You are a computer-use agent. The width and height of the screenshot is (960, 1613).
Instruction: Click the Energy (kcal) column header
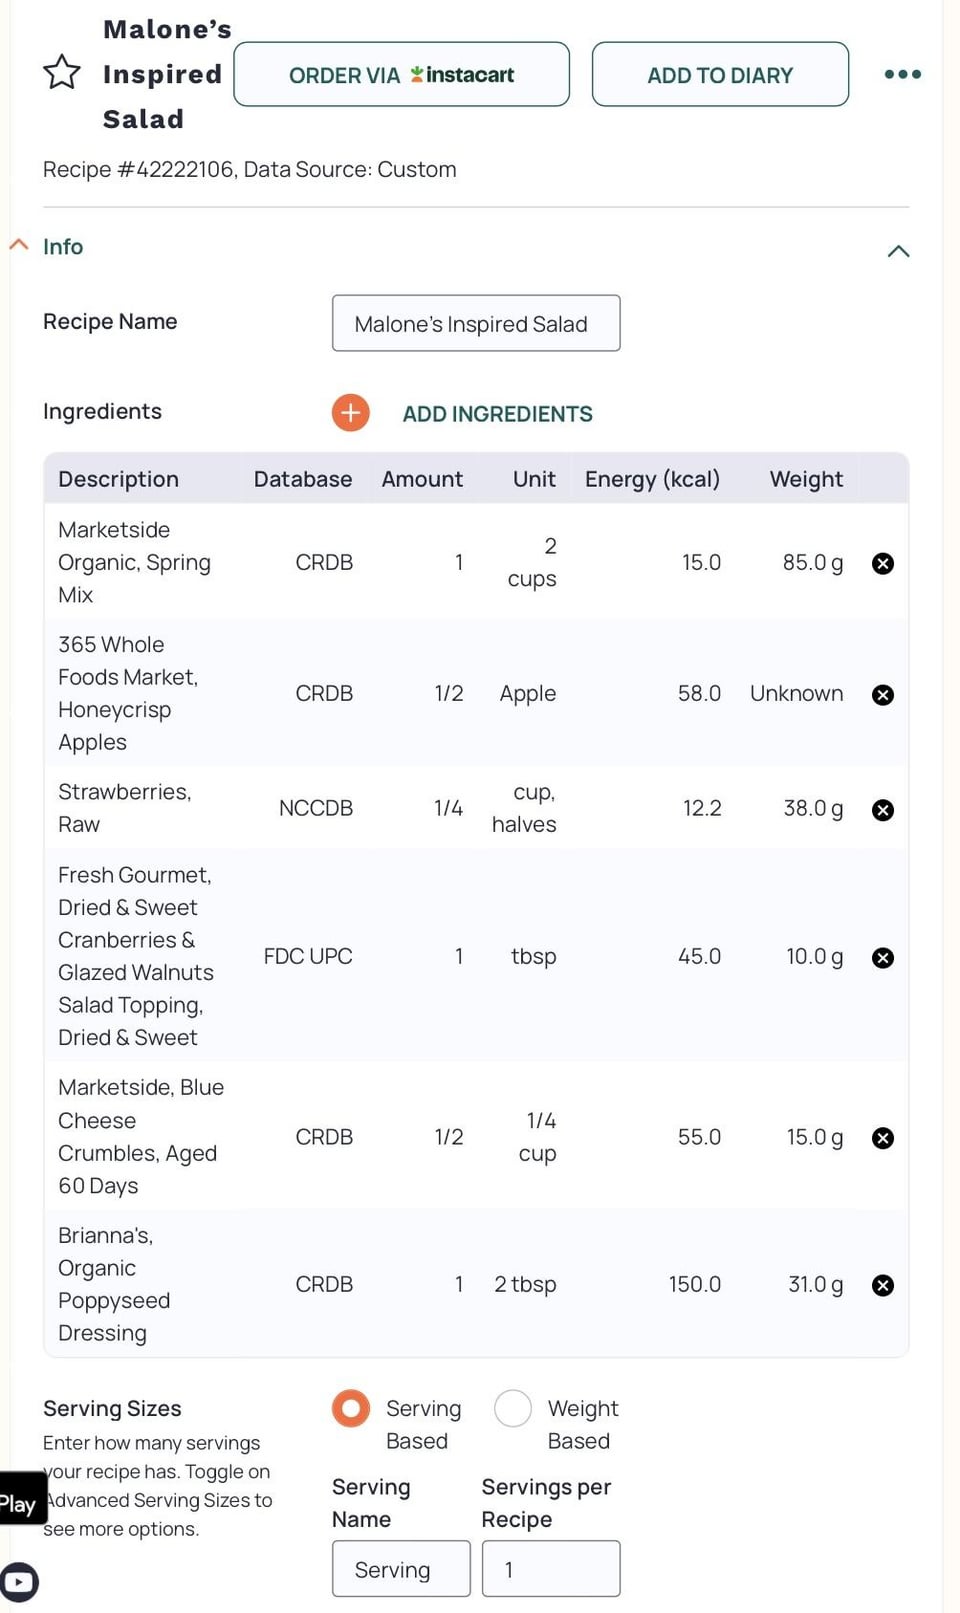click(652, 479)
